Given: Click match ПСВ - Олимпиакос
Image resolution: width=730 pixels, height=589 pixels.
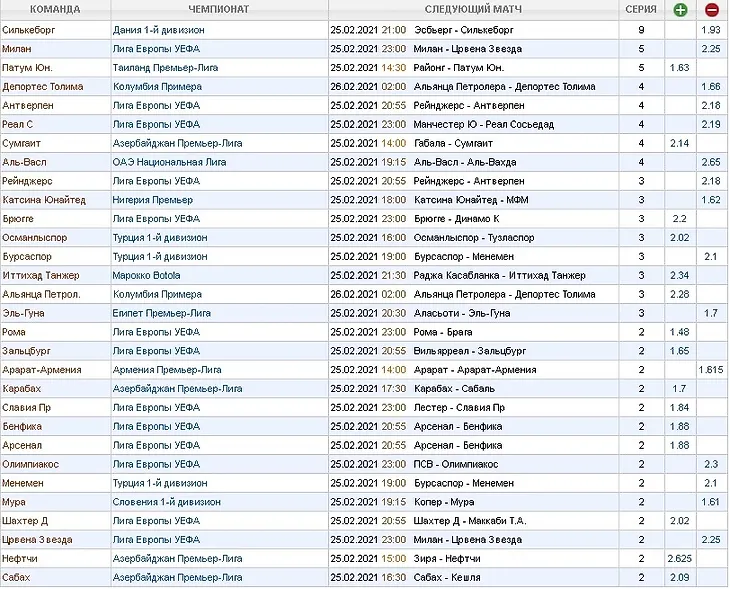Looking at the screenshot, I should pos(456,465).
